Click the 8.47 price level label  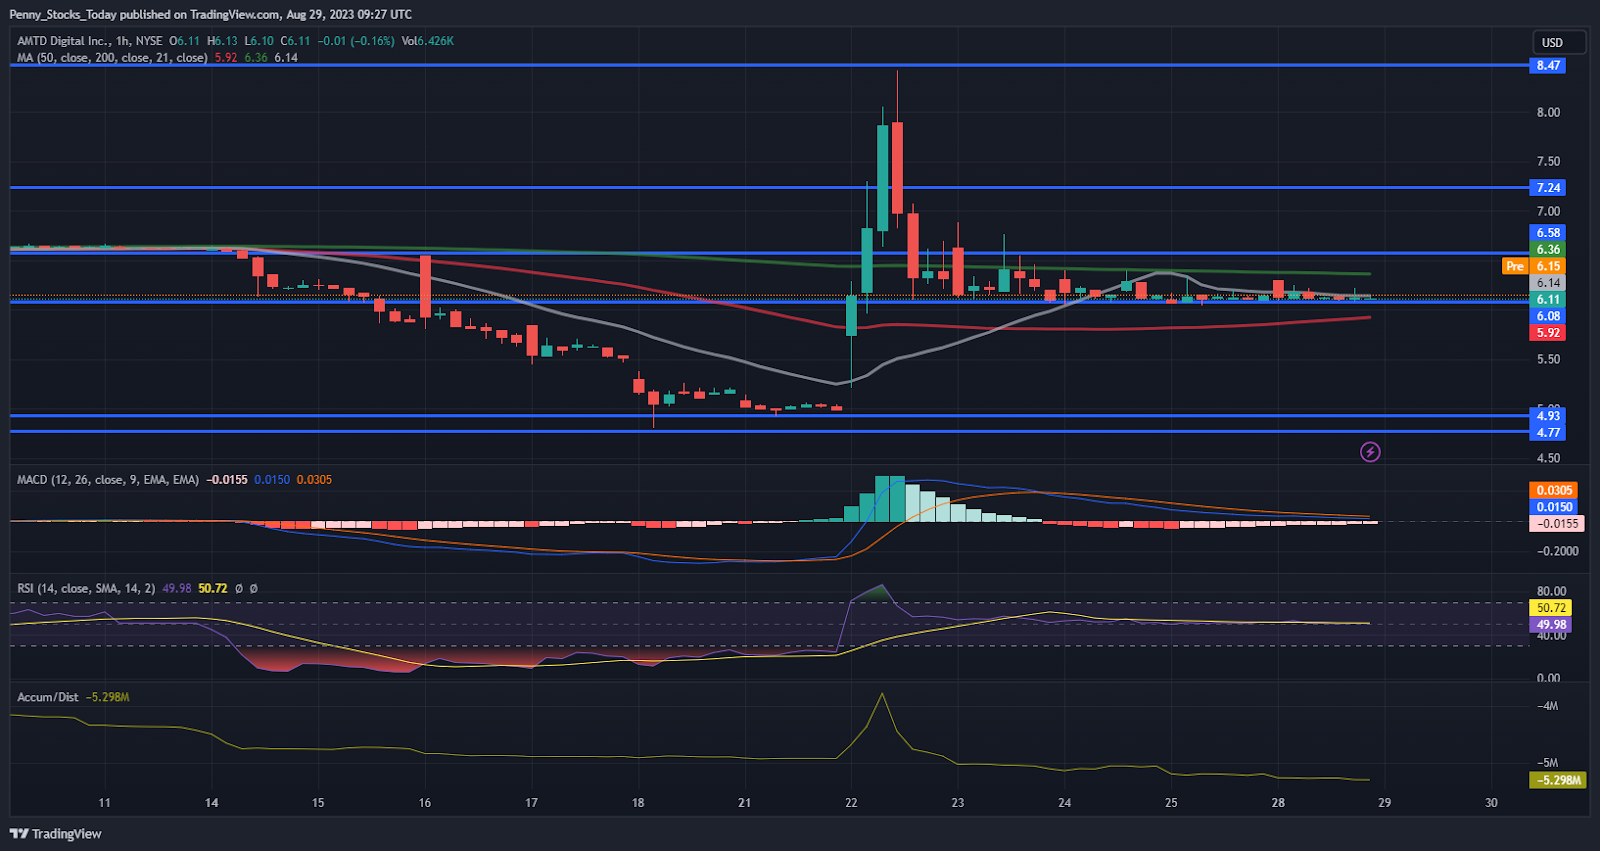(x=1548, y=65)
